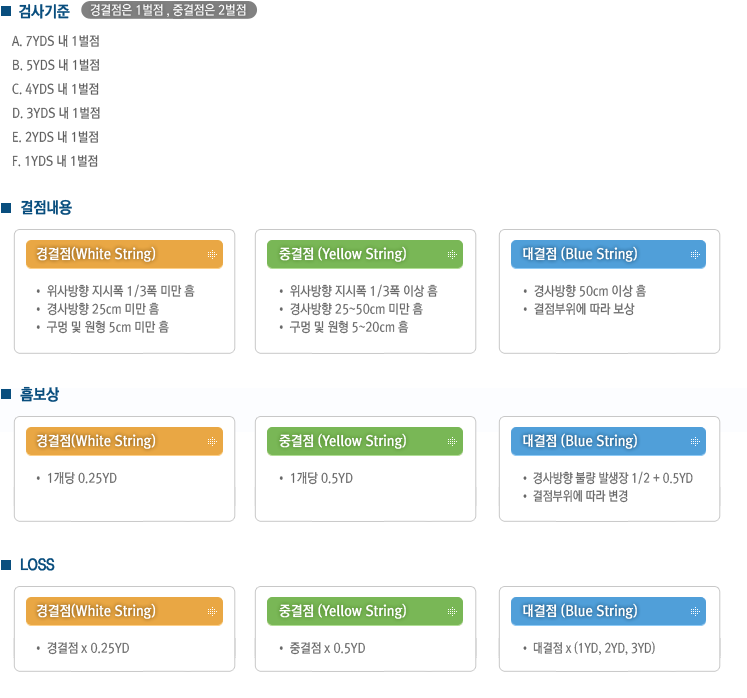747x698 pixels.
Task: Click dotted icon on blue 대결점 header under 결점내용
Action: (x=695, y=254)
